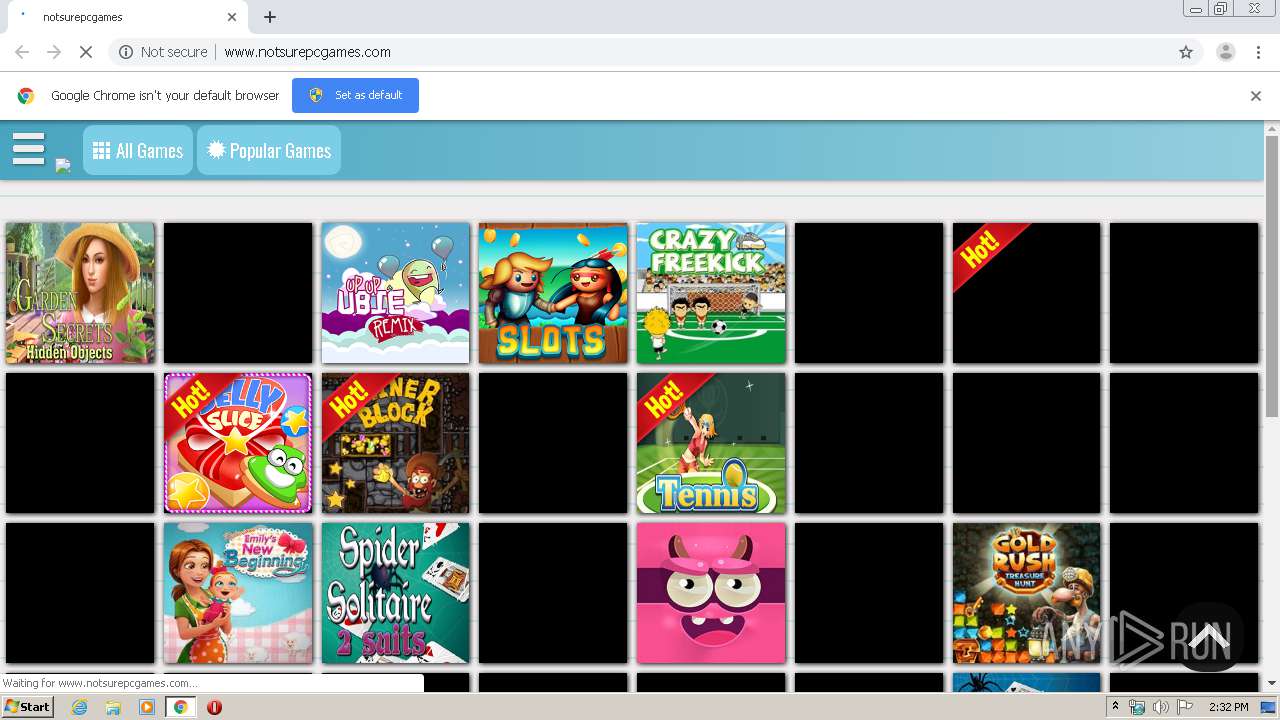Open the Windows Start menu
Screen dimensions: 1280x720
(28, 707)
